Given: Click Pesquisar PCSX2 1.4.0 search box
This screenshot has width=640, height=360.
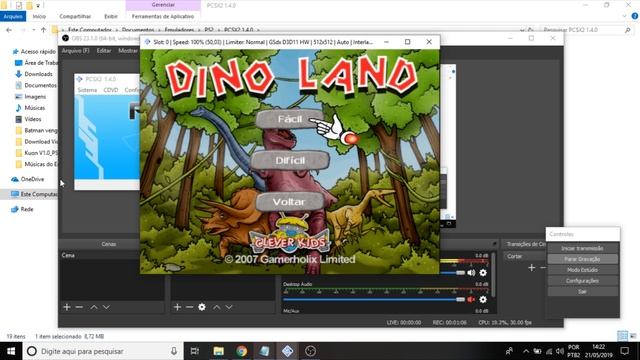Looking at the screenshot, I should (x=587, y=30).
